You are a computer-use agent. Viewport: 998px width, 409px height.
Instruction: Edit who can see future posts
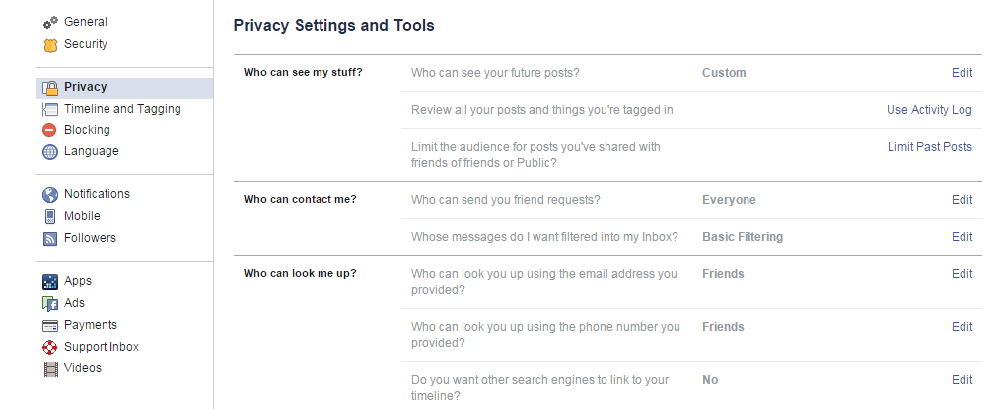(962, 73)
